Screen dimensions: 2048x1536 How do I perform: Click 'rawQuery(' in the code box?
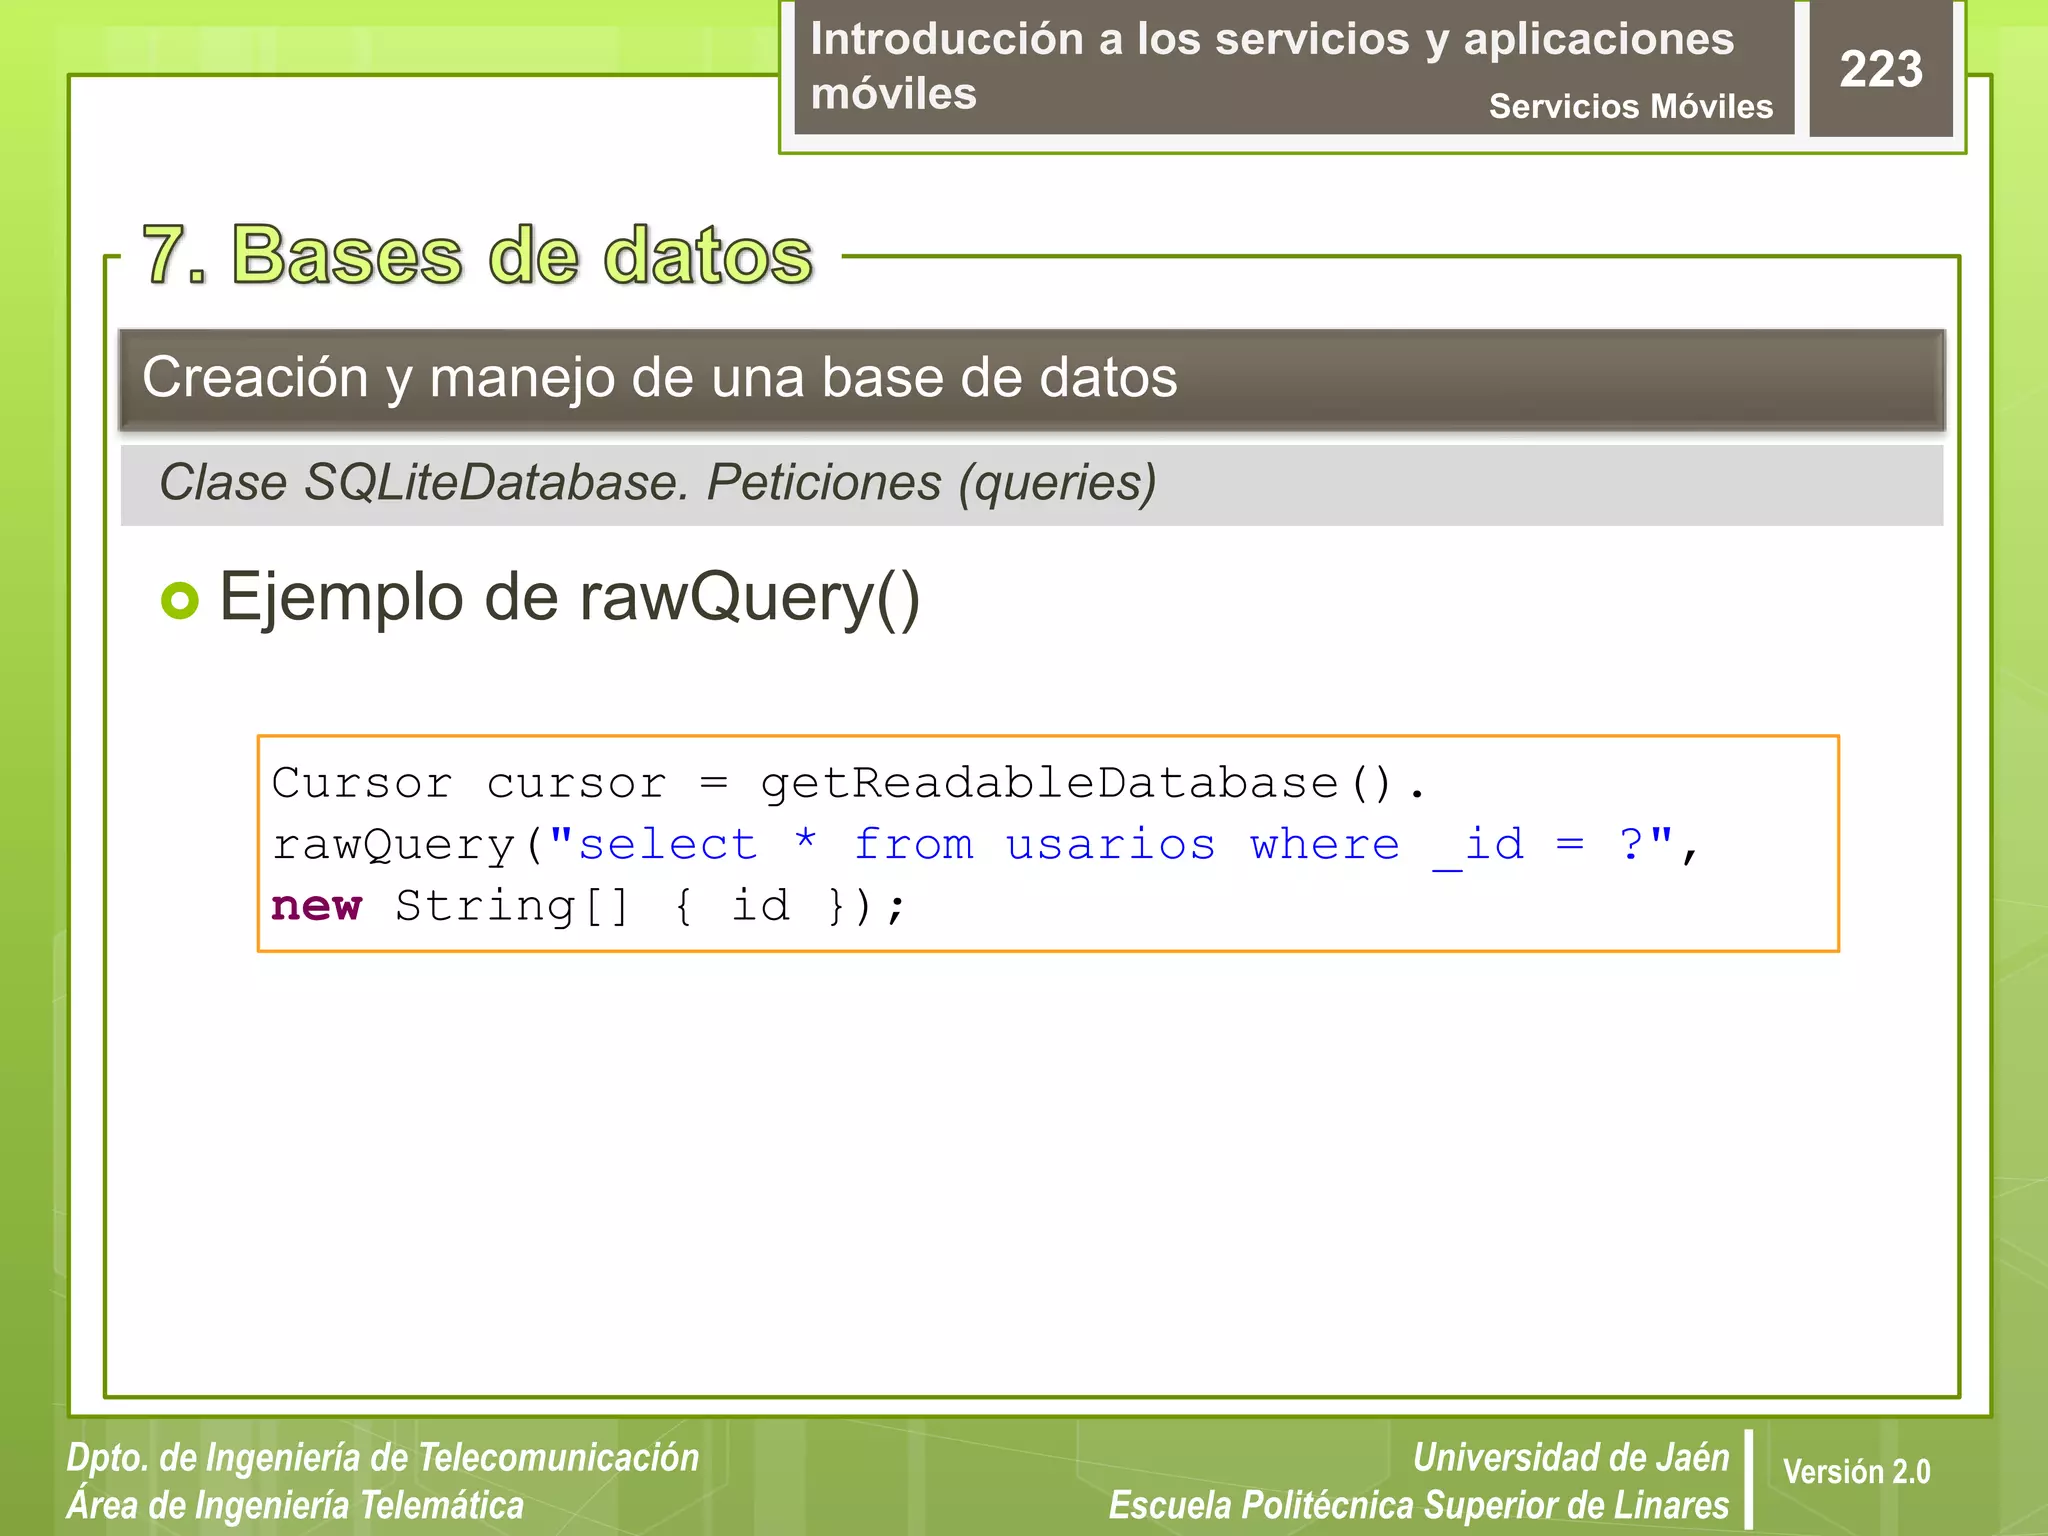coord(408,846)
